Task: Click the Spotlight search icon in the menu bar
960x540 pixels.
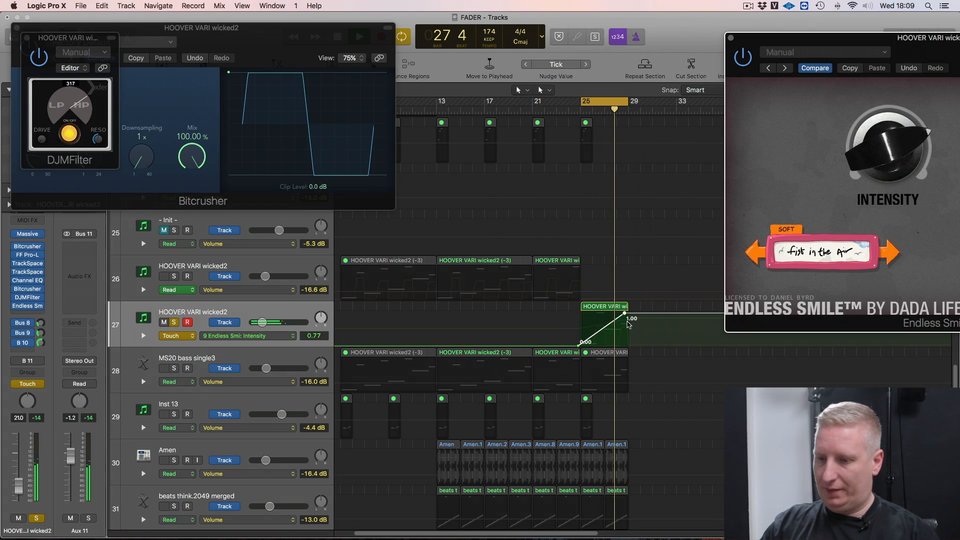Action: pos(928,6)
